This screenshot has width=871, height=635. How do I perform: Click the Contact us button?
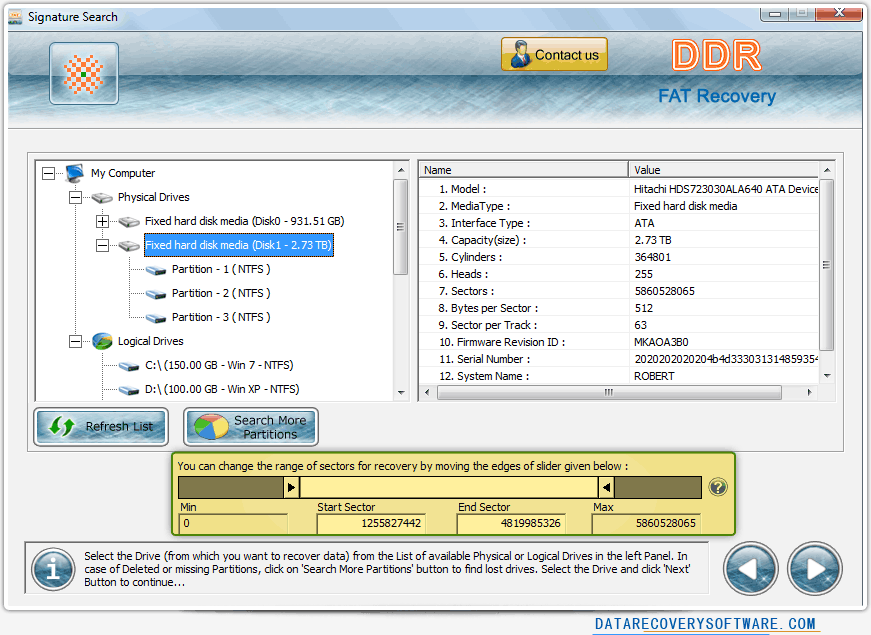pyautogui.click(x=554, y=54)
